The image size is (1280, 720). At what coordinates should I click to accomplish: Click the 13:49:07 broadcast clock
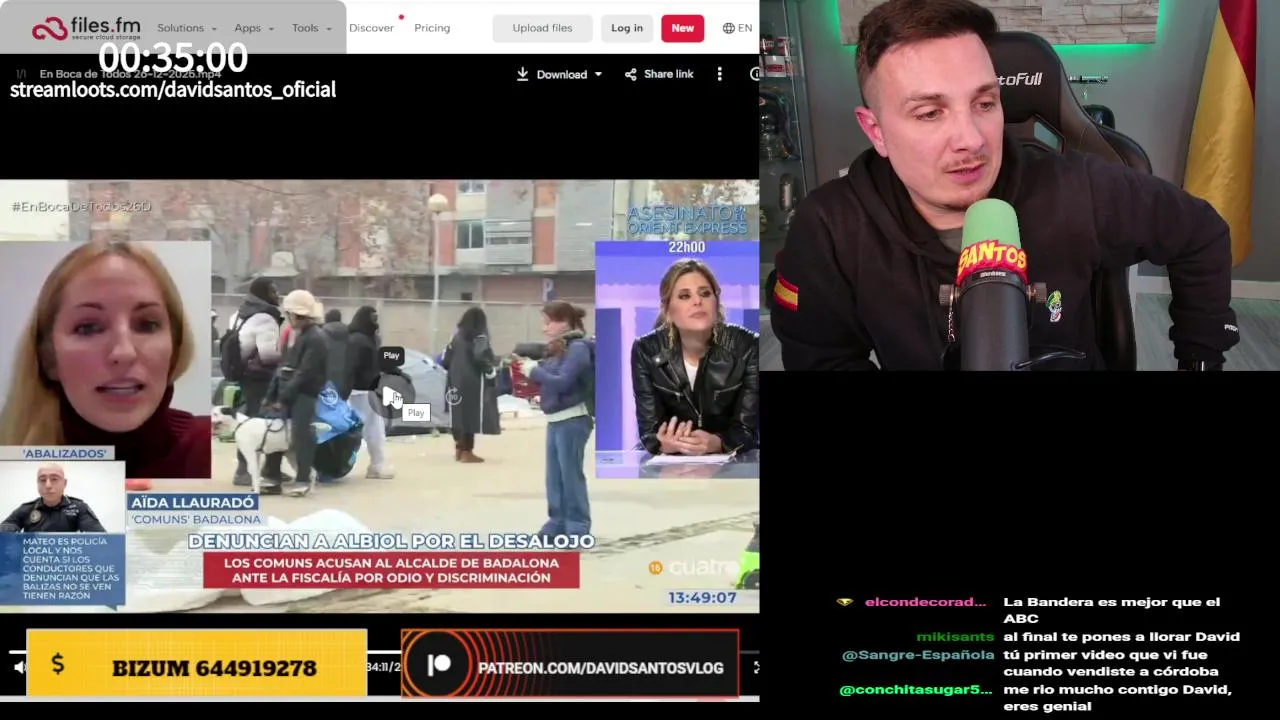[702, 597]
